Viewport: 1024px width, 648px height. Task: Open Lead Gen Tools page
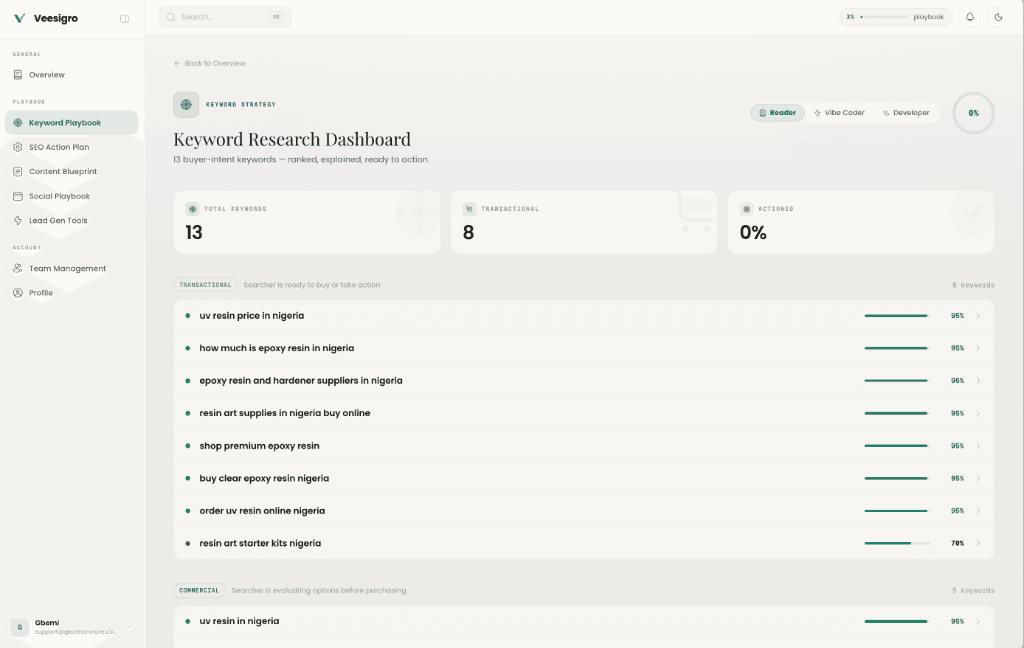[x=72, y=220]
